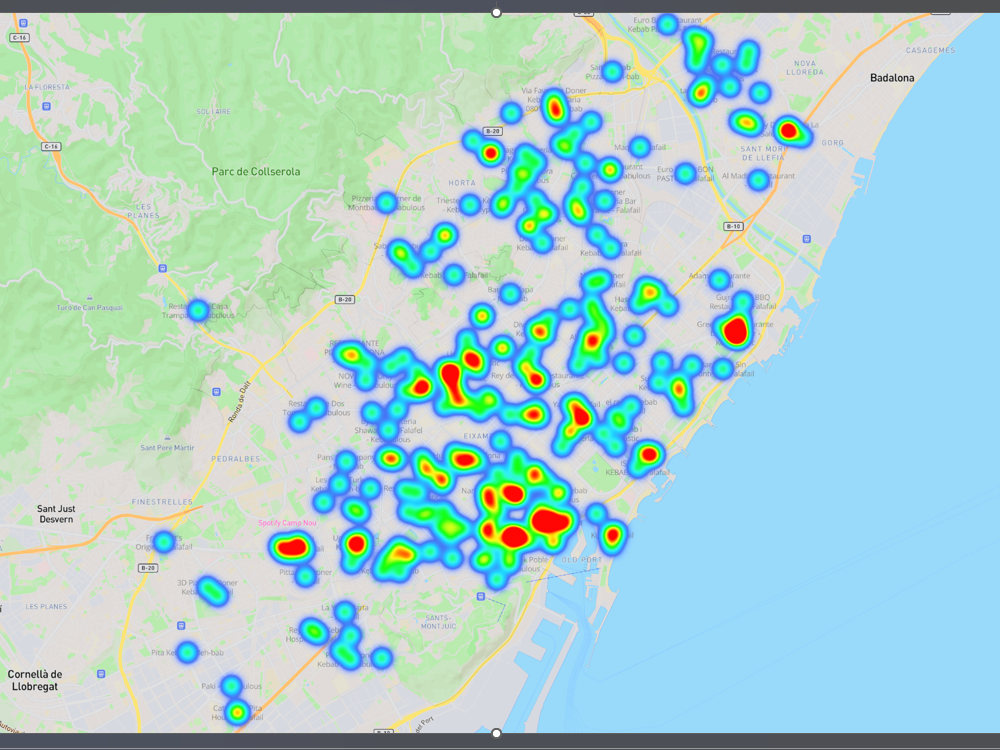Click the B-10 road shield

pyautogui.click(x=733, y=226)
